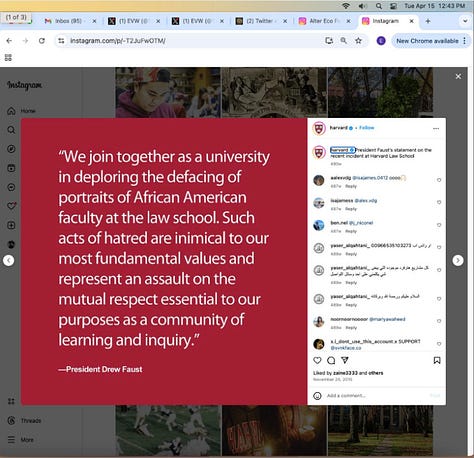Open sound volume in macOS menu bar
The width and height of the screenshot is (474, 458).
point(362,6)
